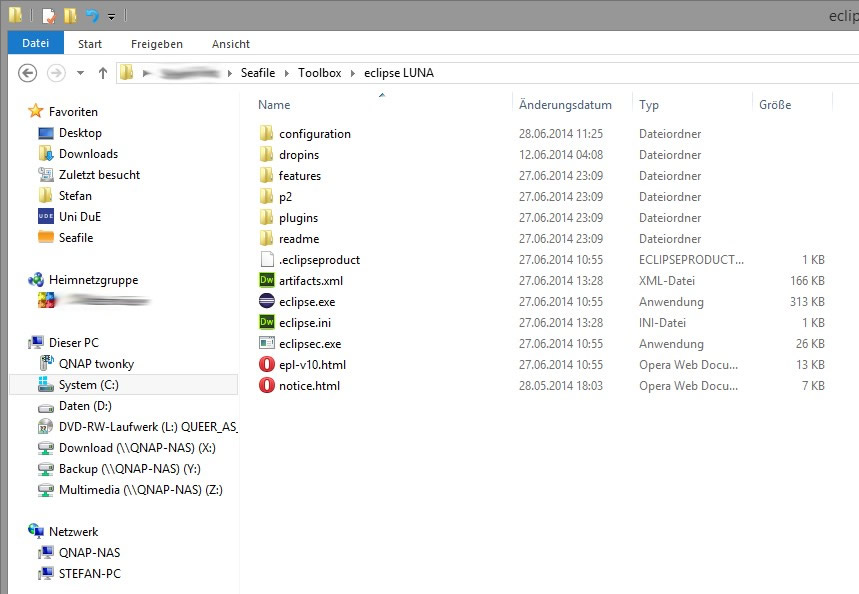Select Heimnetzgruppe in navigation pane
859x594 pixels.
[93, 280]
